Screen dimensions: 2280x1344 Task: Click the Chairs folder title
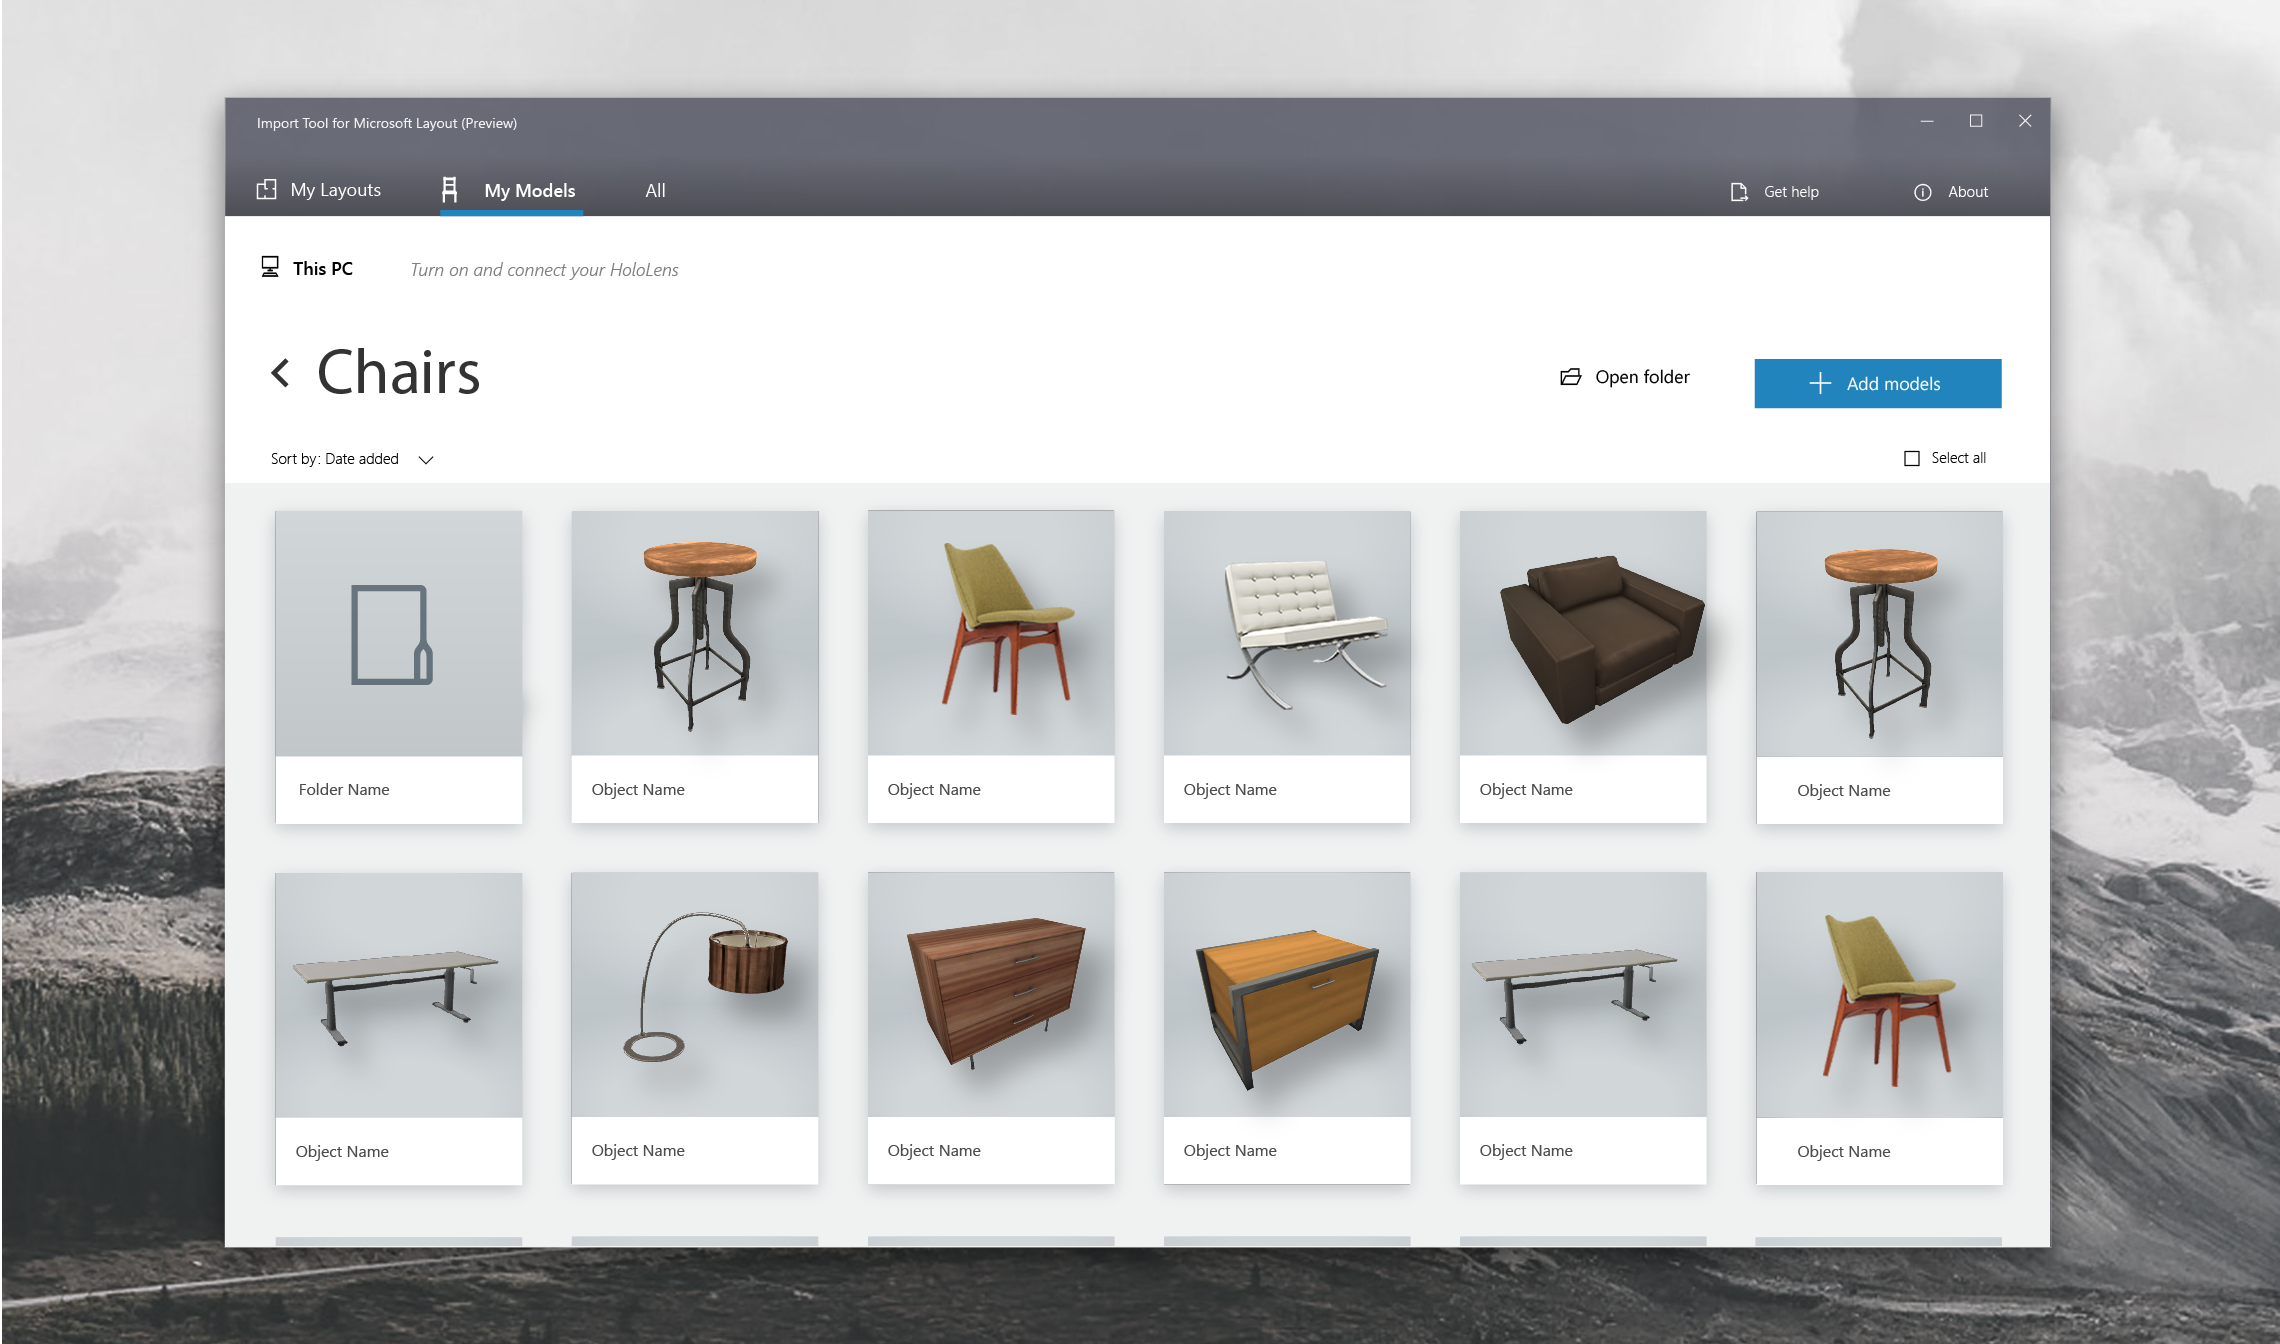(398, 372)
